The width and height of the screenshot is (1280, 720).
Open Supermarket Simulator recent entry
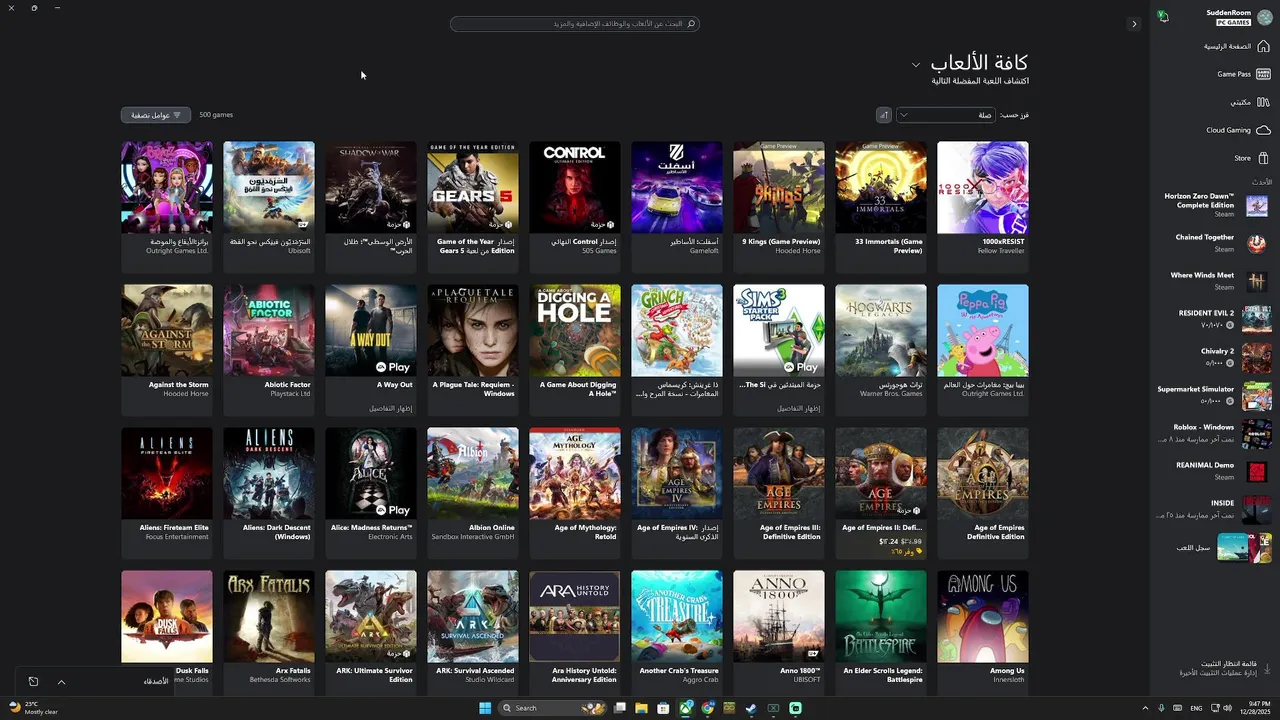[x=1216, y=395]
